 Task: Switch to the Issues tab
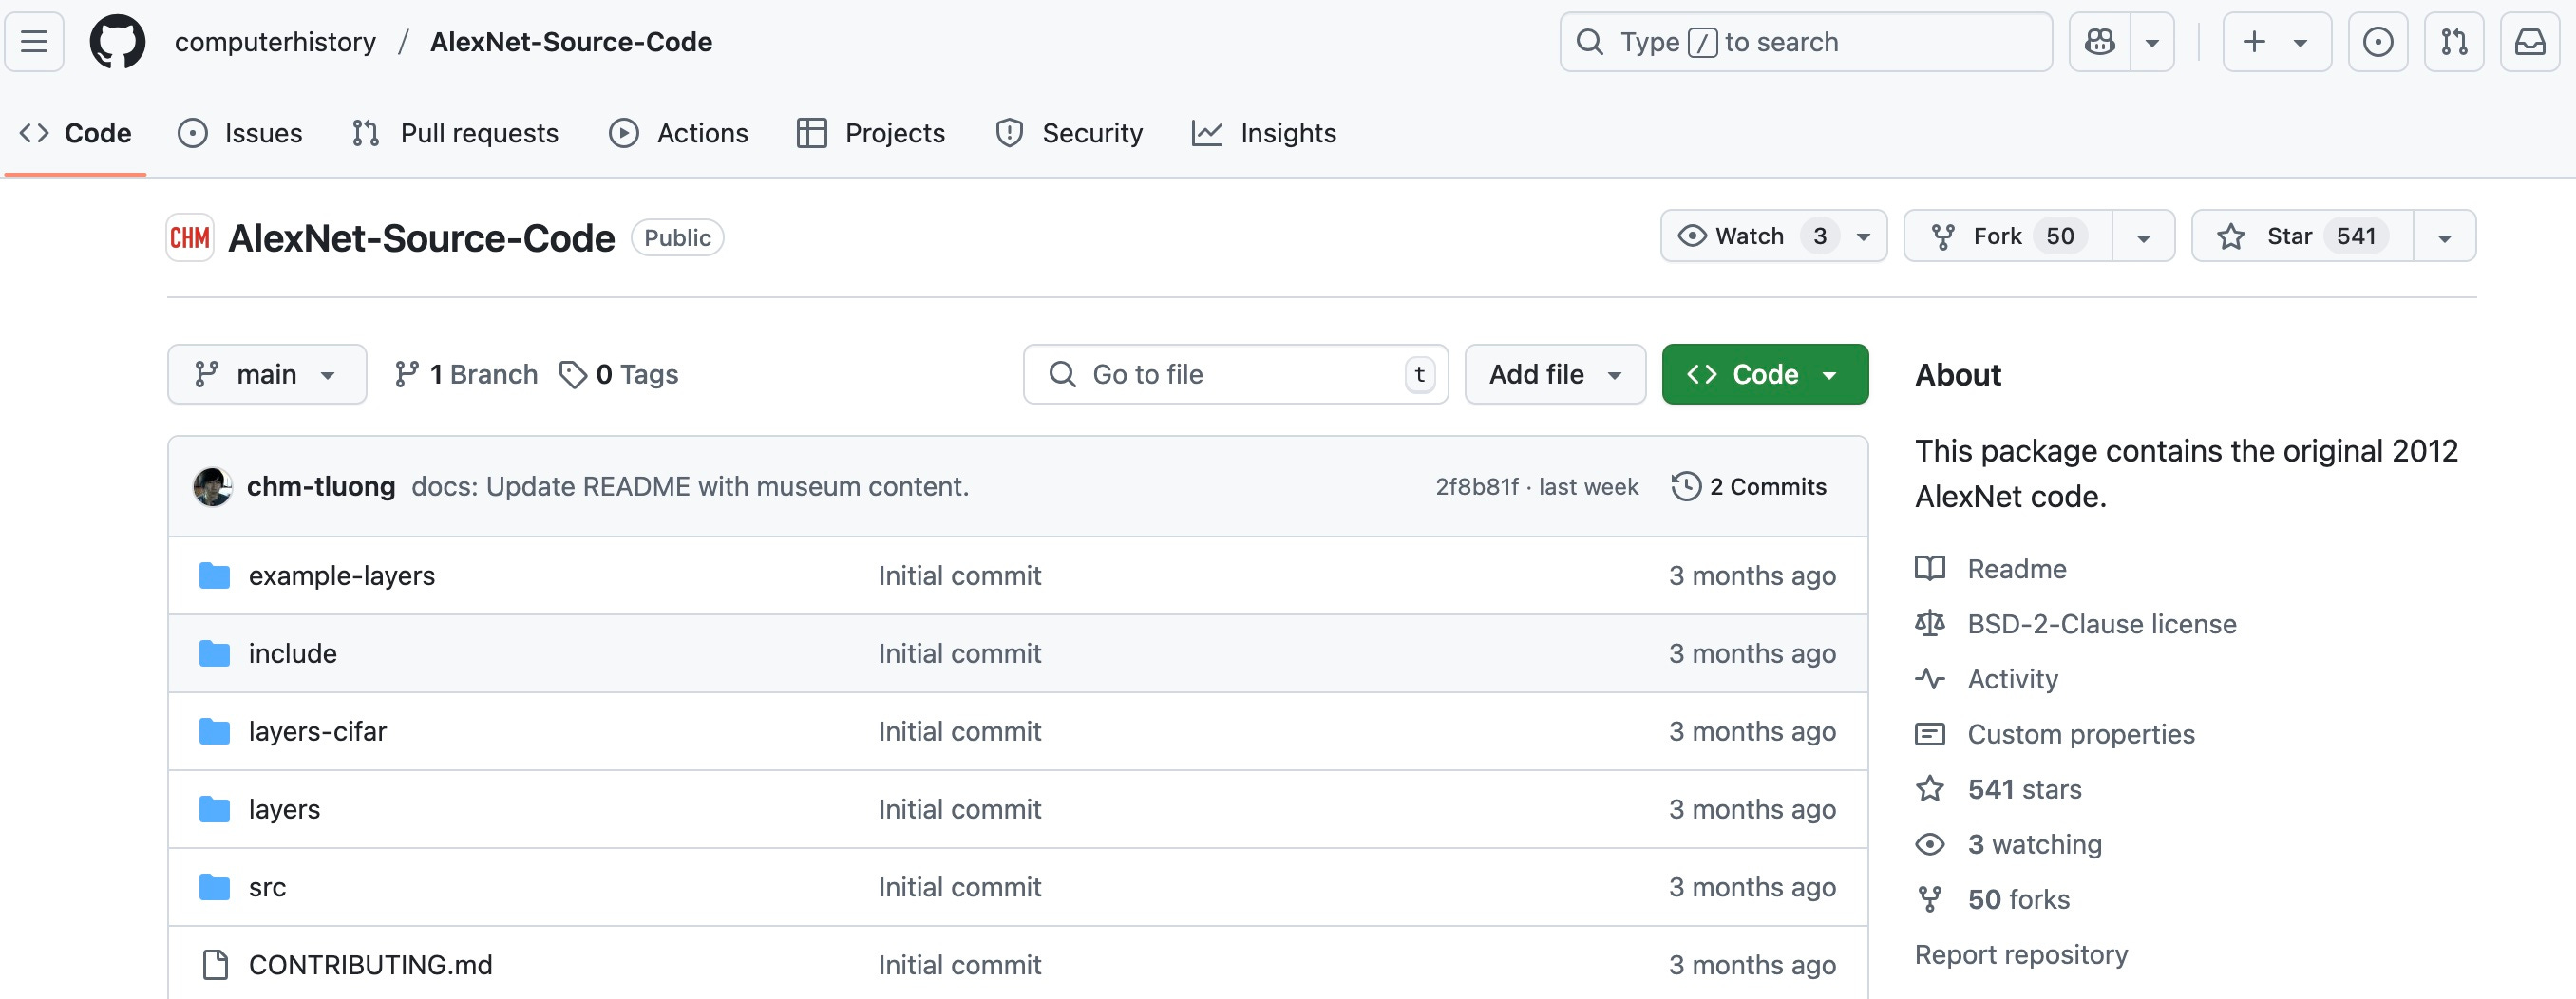[x=240, y=133]
